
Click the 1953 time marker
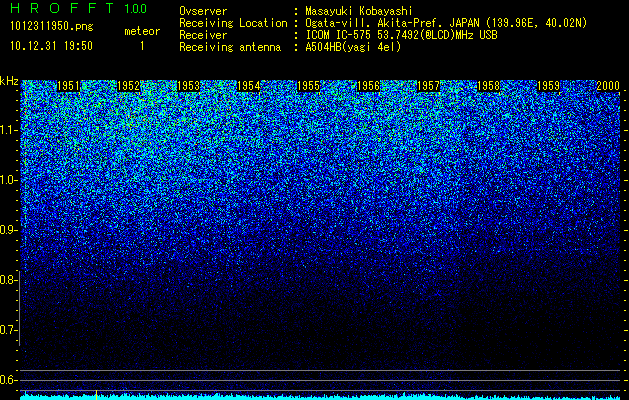coord(189,86)
